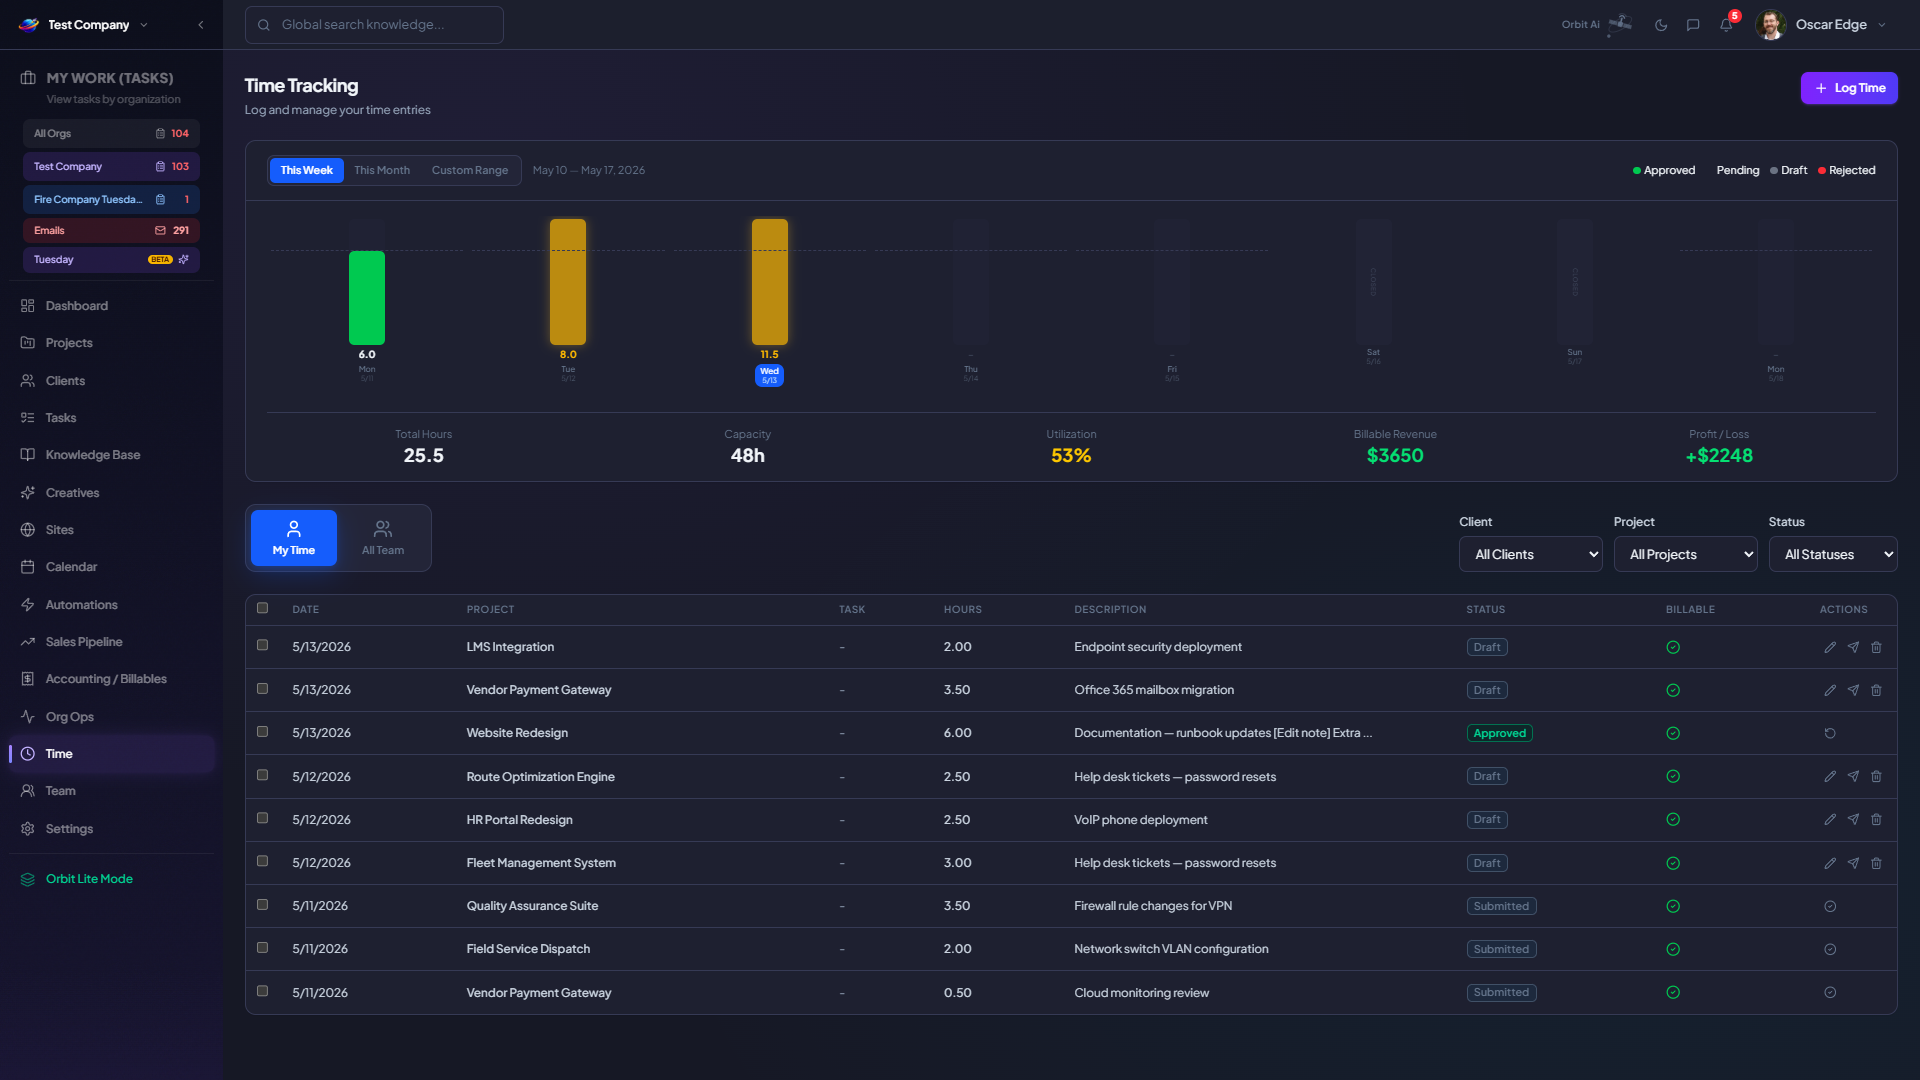Focus global search knowledge field
The height and width of the screenshot is (1080, 1920).
[374, 25]
